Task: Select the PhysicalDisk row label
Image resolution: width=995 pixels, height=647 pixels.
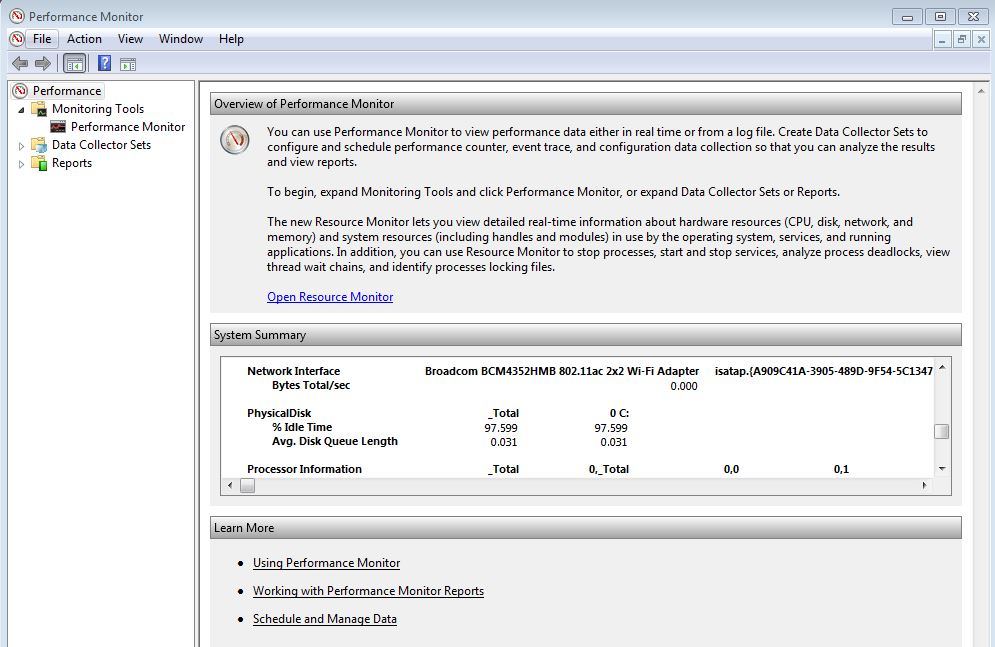Action: (x=279, y=413)
